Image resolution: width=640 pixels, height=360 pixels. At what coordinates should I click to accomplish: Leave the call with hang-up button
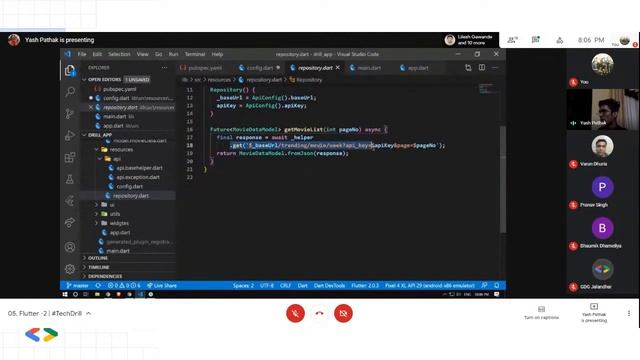[x=319, y=313]
